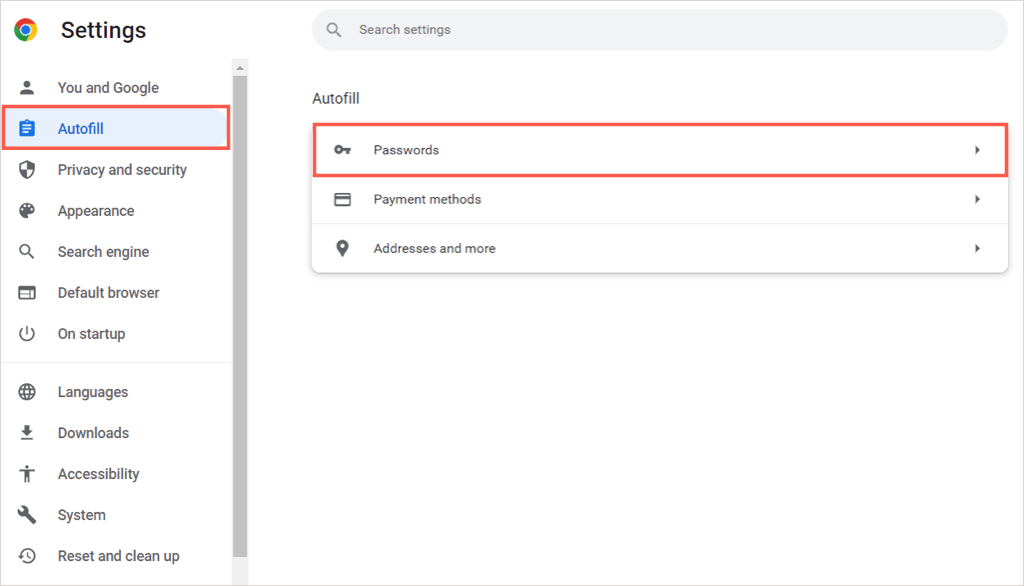Click the key icon beside Passwords
Image resolution: width=1024 pixels, height=586 pixels.
pos(342,150)
